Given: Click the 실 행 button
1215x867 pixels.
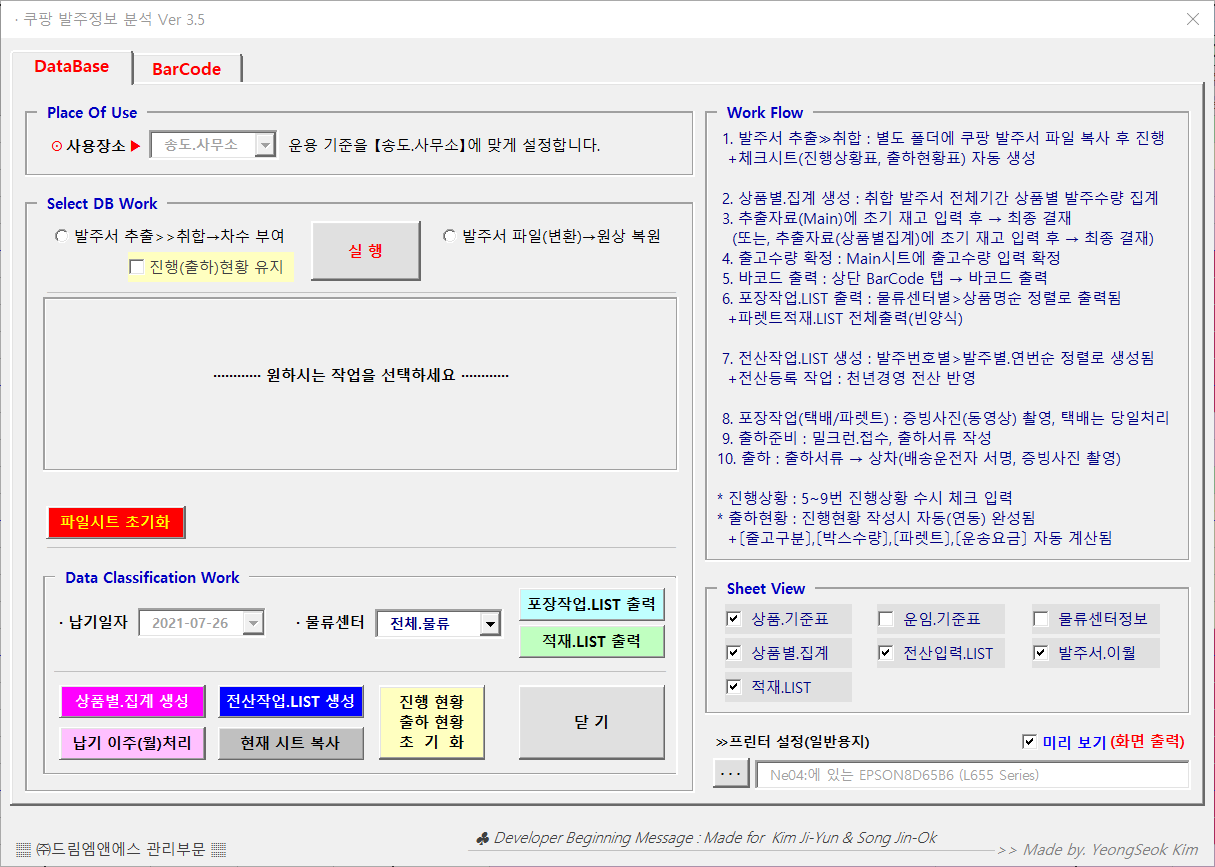Looking at the screenshot, I should 366,250.
